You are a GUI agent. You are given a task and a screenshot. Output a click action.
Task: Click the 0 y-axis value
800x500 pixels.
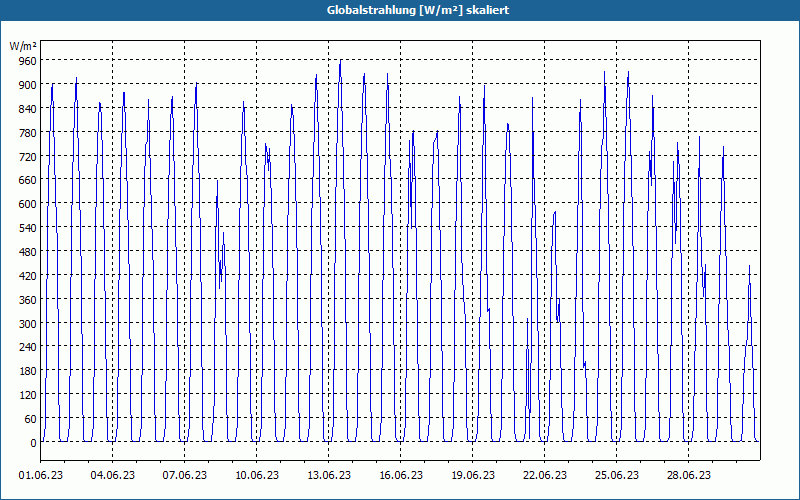point(33,443)
